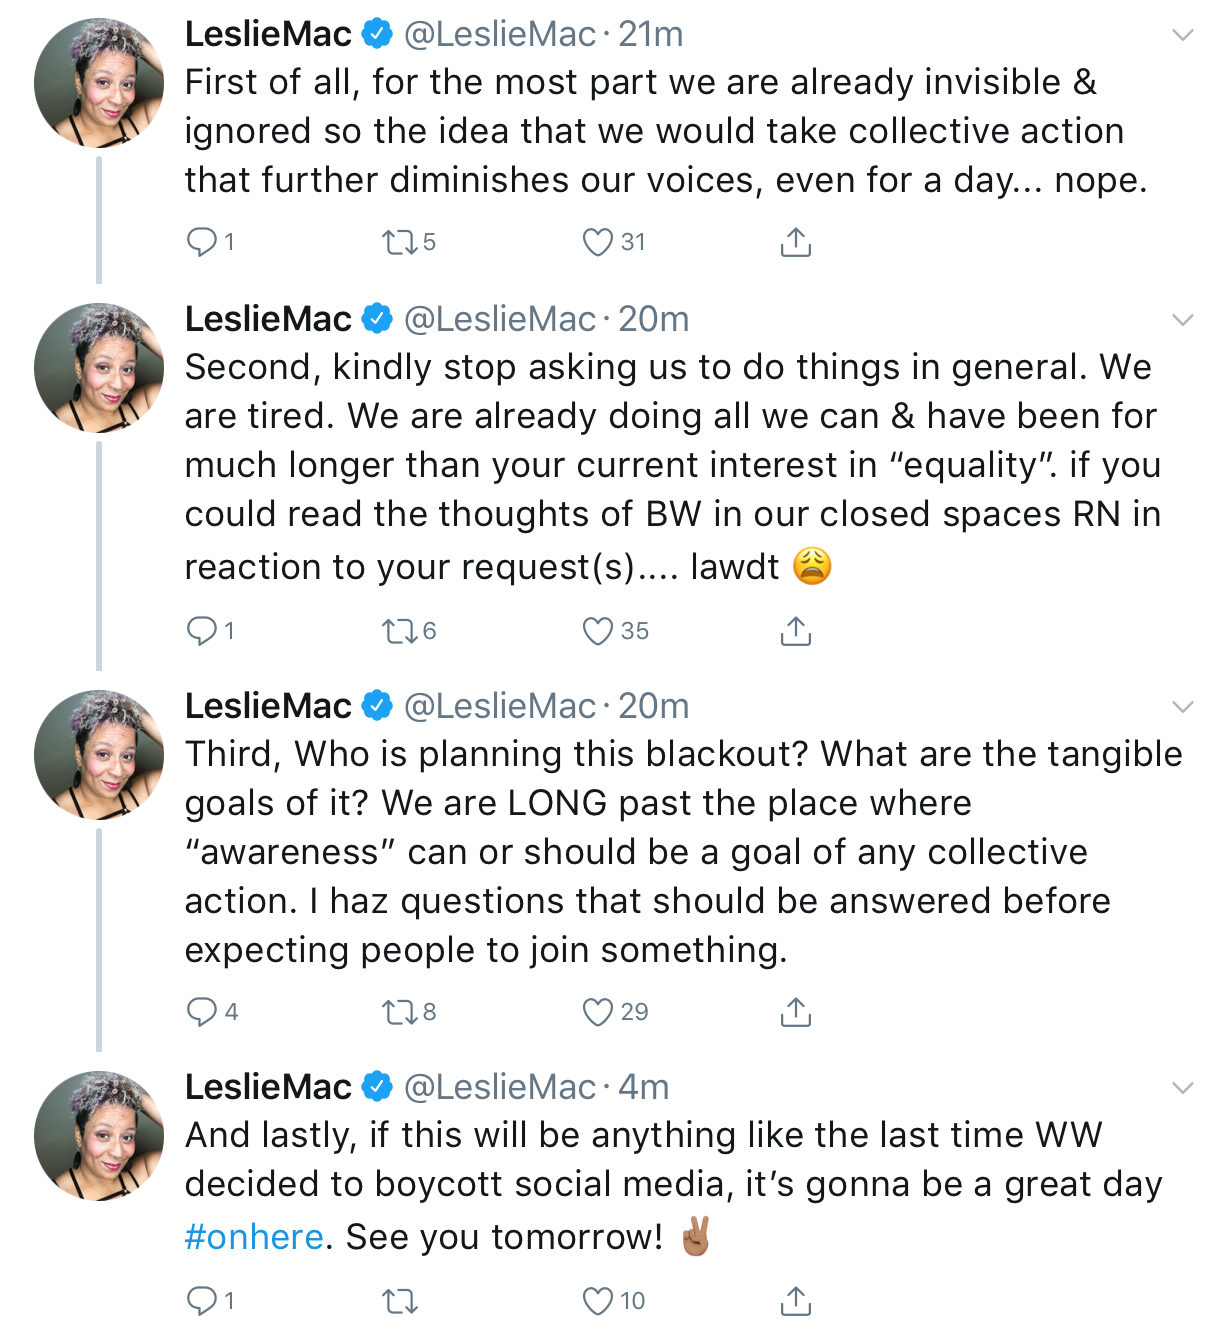Like the tweet with 35 likes
Viewport: 1215px width, 1338px height.
[598, 631]
